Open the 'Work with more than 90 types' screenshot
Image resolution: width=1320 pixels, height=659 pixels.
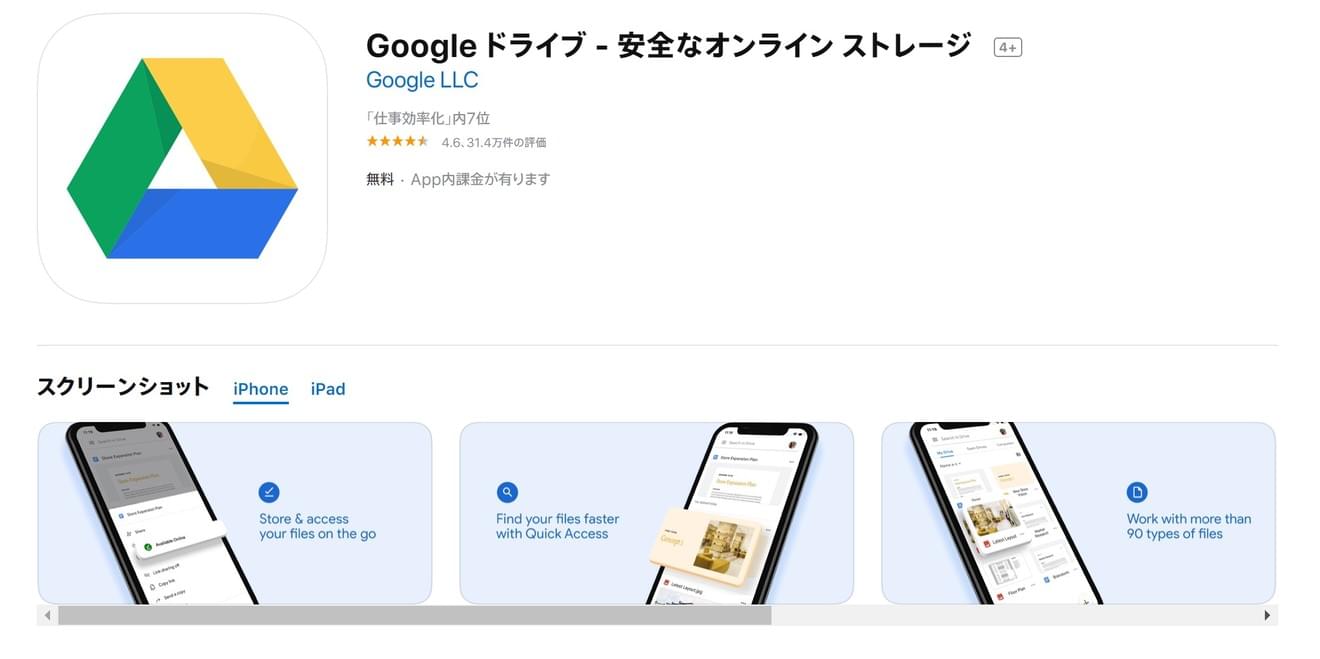1078,513
